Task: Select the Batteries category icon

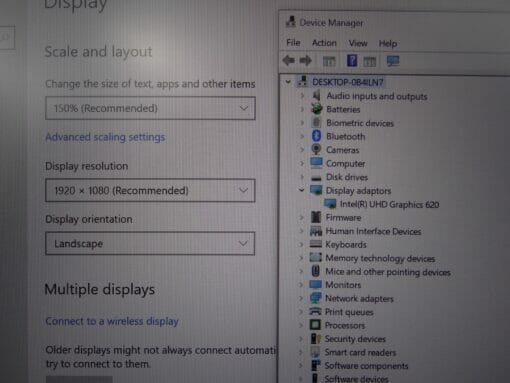Action: pyautogui.click(x=316, y=109)
